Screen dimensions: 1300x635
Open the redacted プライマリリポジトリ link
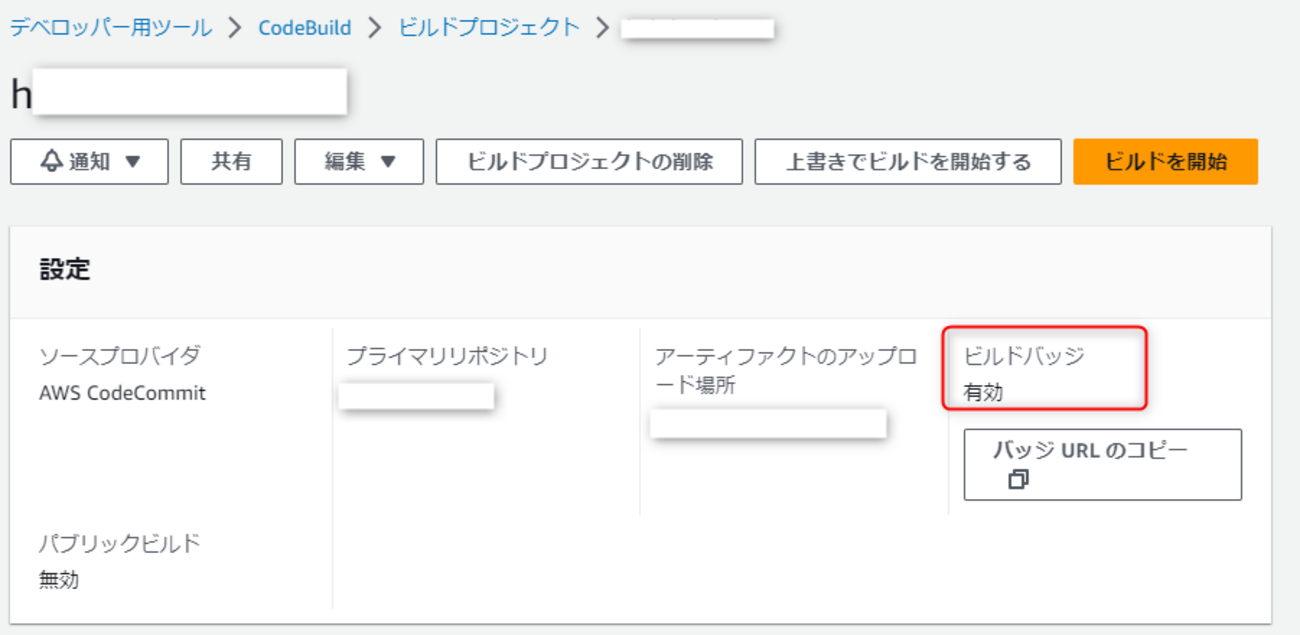point(416,396)
